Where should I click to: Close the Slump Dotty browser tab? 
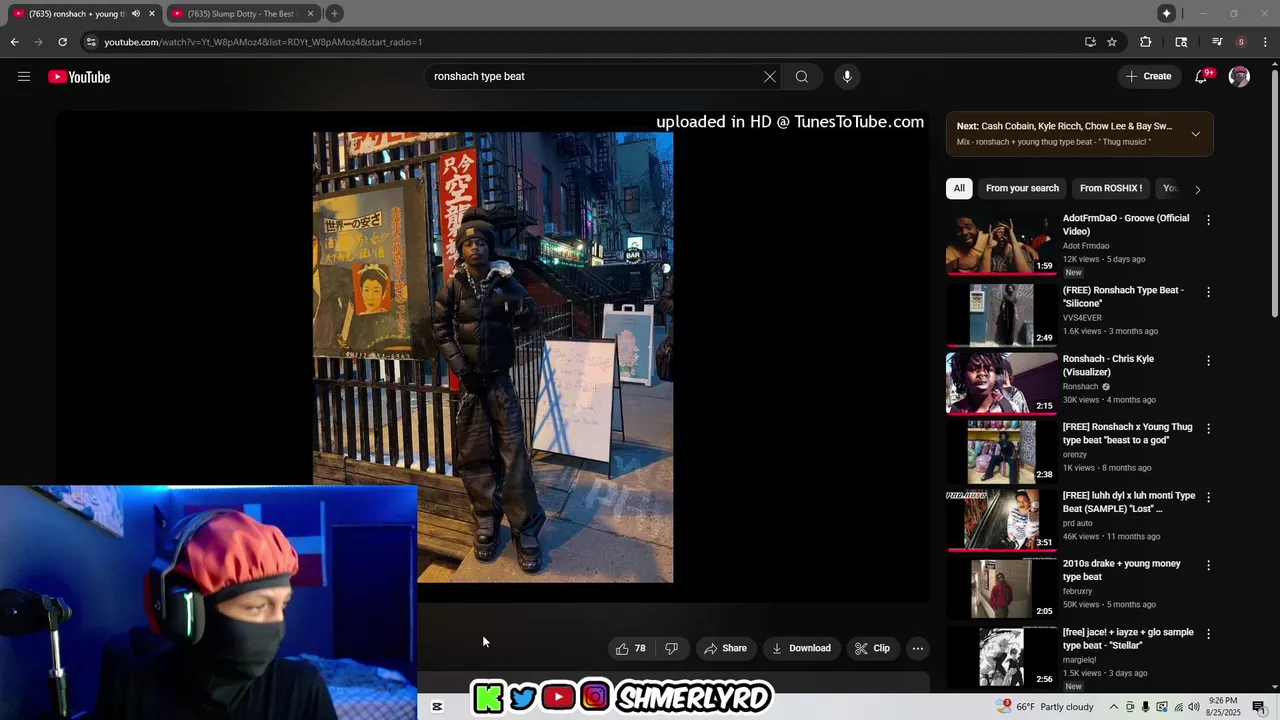point(310,13)
